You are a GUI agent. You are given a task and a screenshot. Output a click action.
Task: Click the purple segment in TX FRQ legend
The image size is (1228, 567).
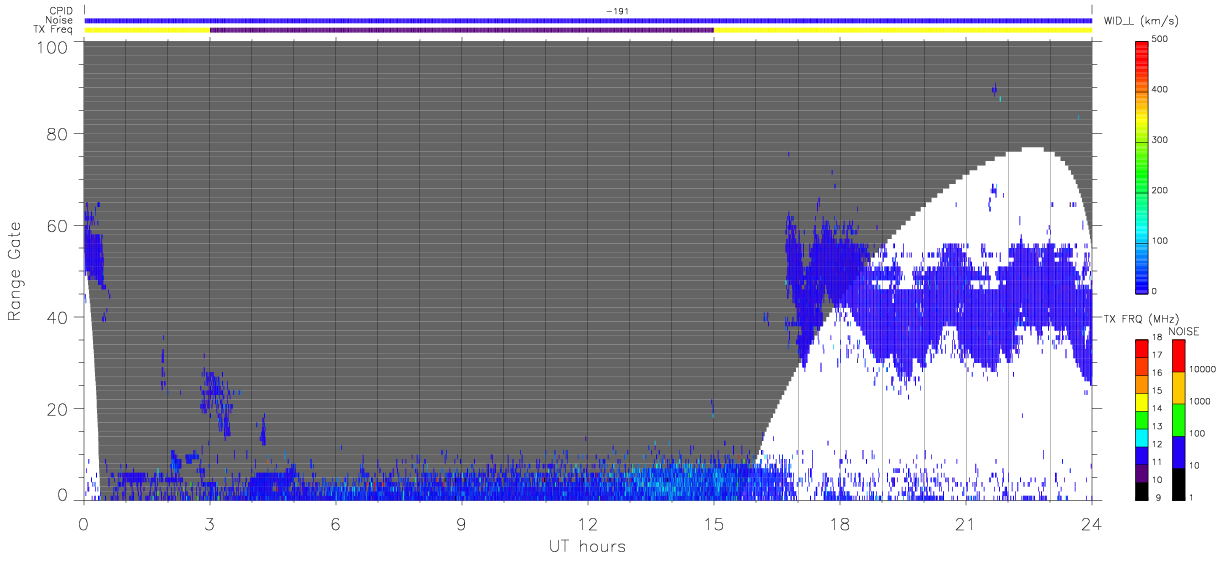pyautogui.click(x=1142, y=474)
